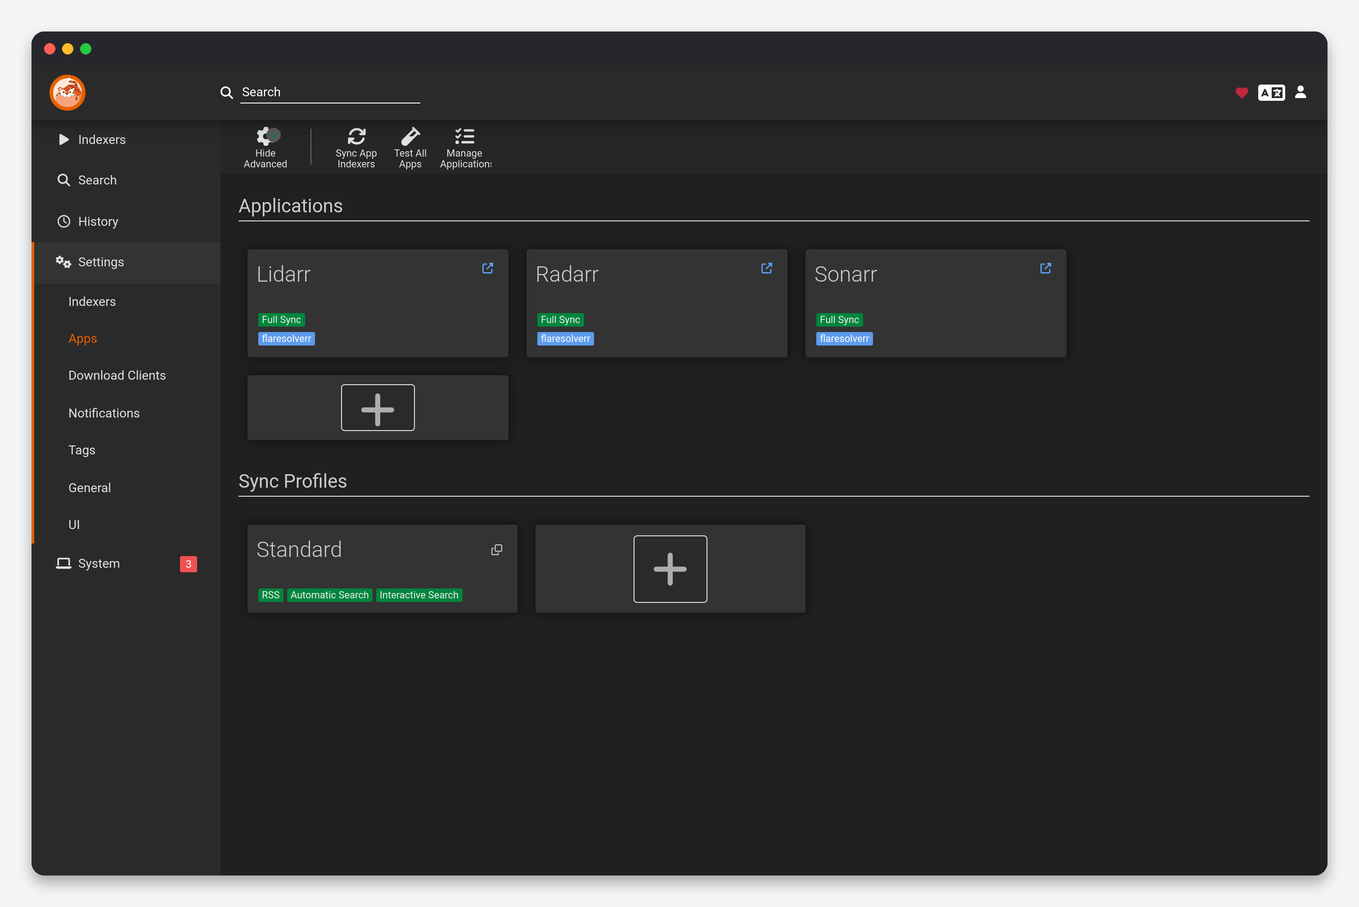
Task: Open Lidarr external link icon
Action: pos(488,268)
